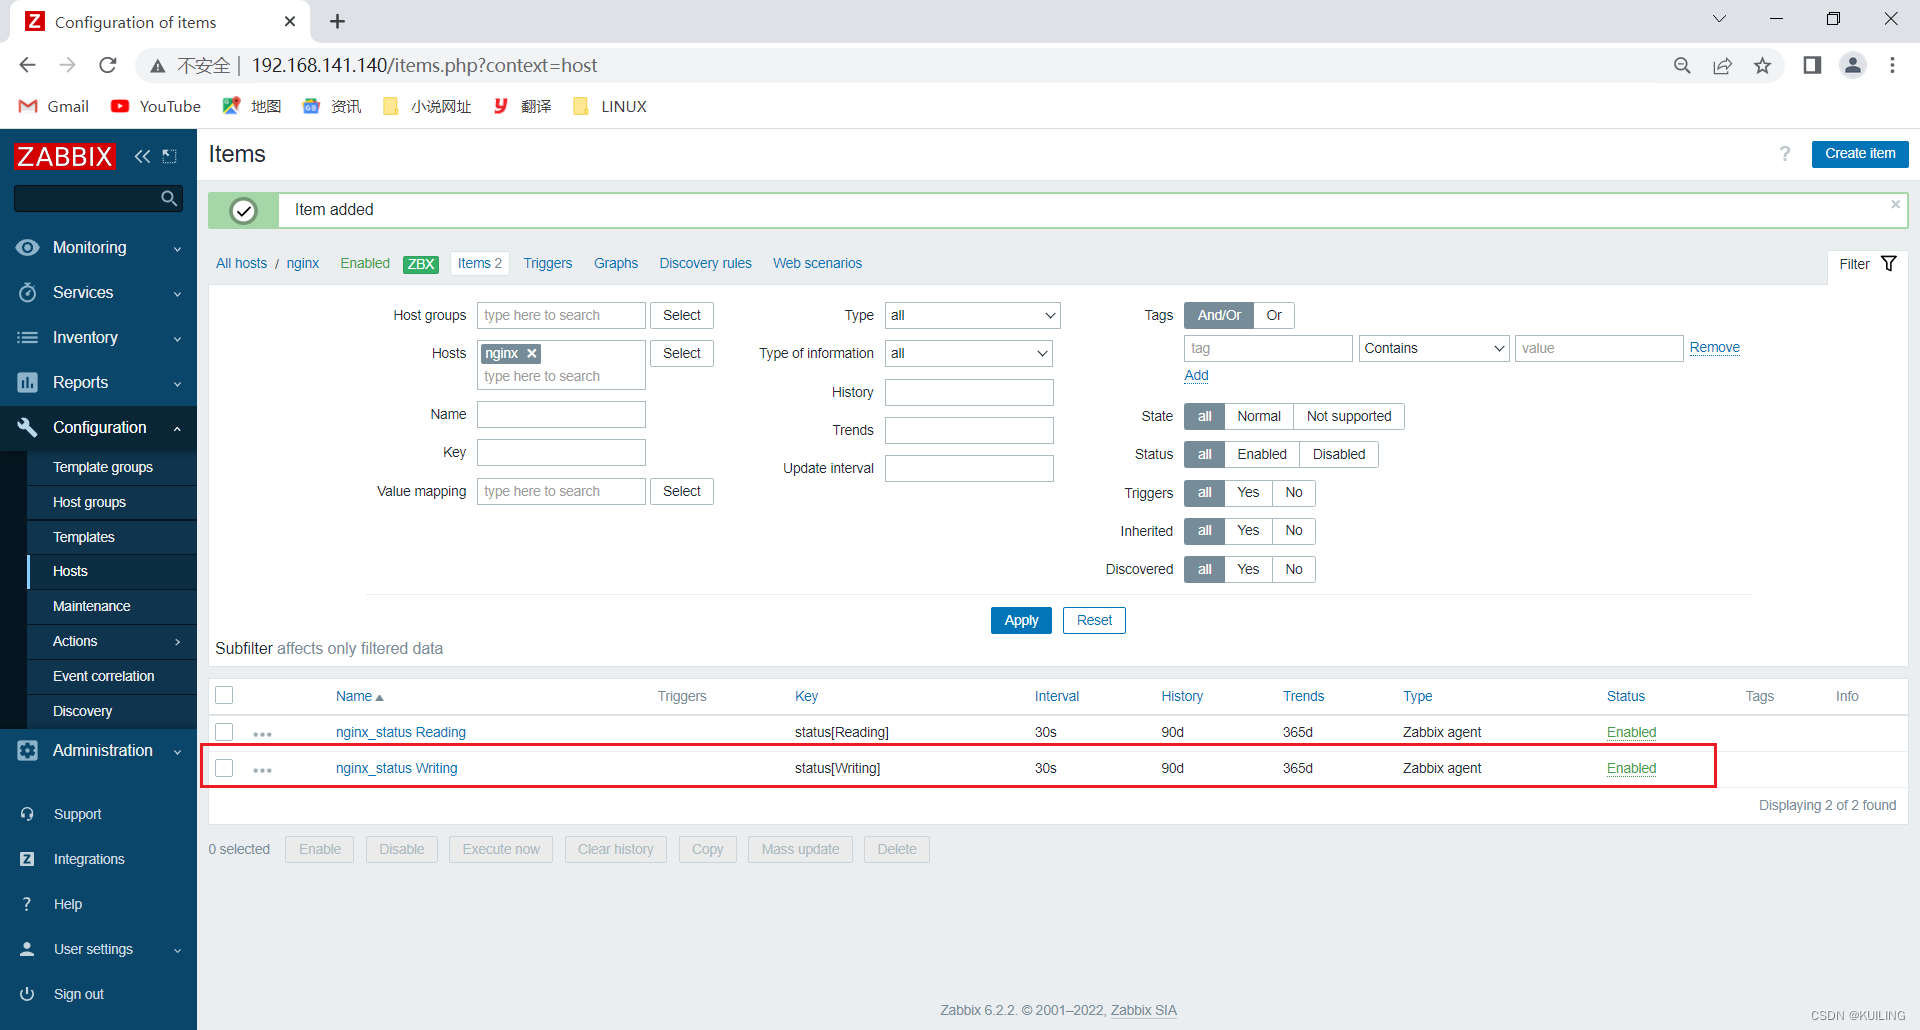This screenshot has height=1030, width=1920.
Task: Click the Sign out power icon
Action: coord(27,994)
